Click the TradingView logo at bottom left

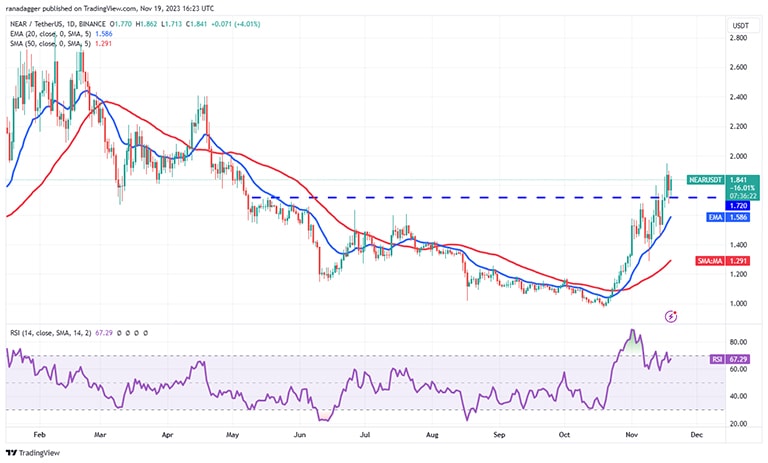33,453
